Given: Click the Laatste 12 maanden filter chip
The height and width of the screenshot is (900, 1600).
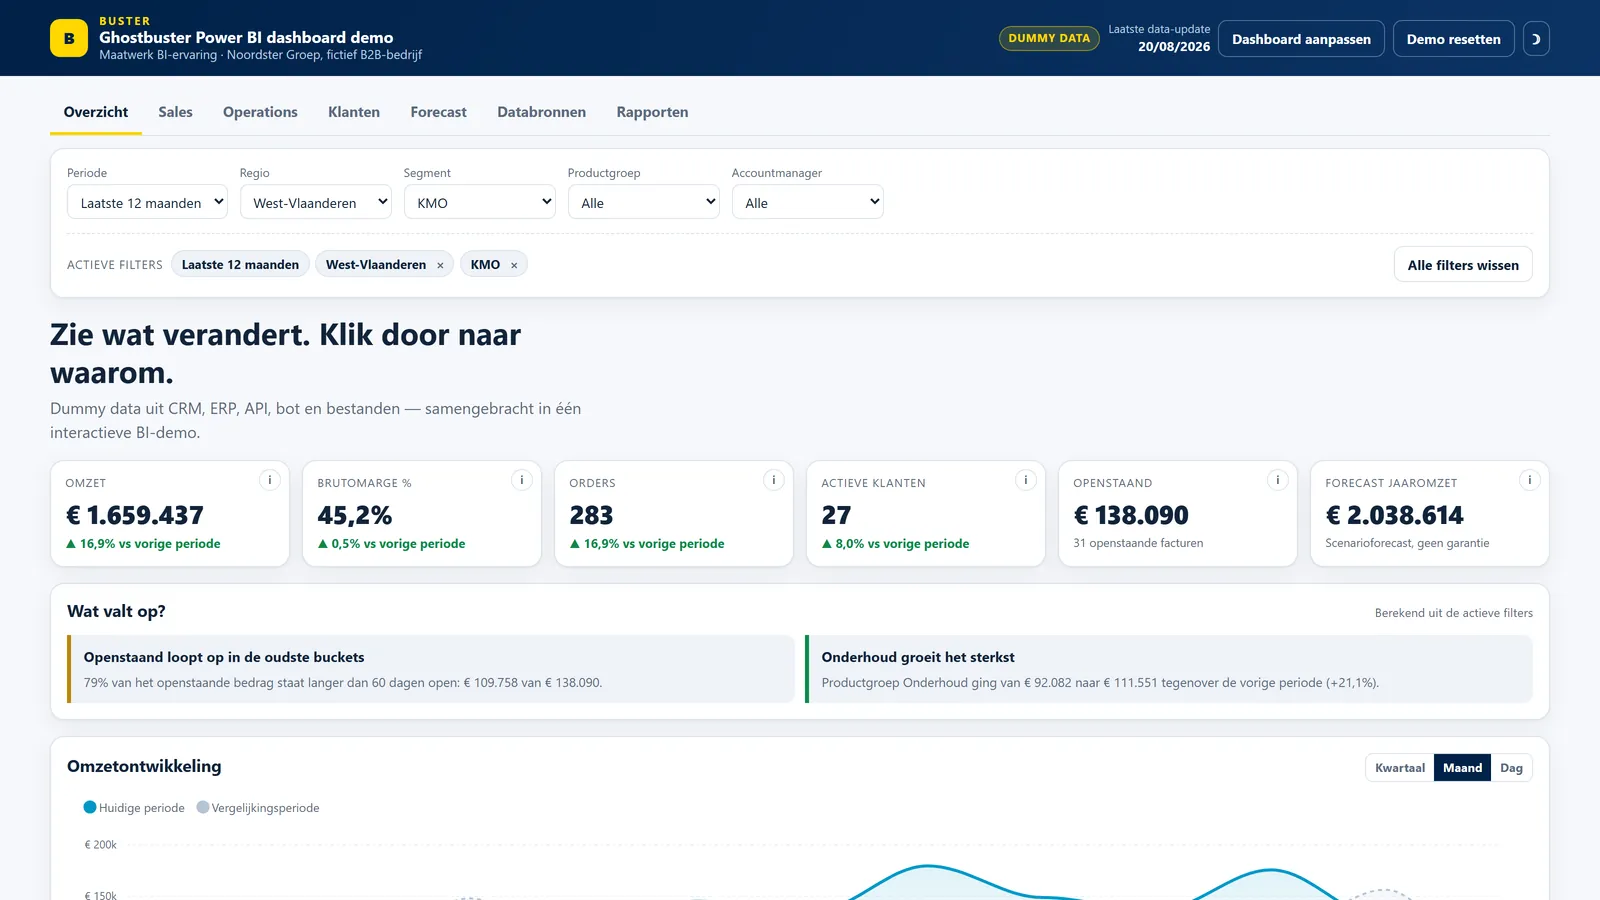Looking at the screenshot, I should coord(240,265).
